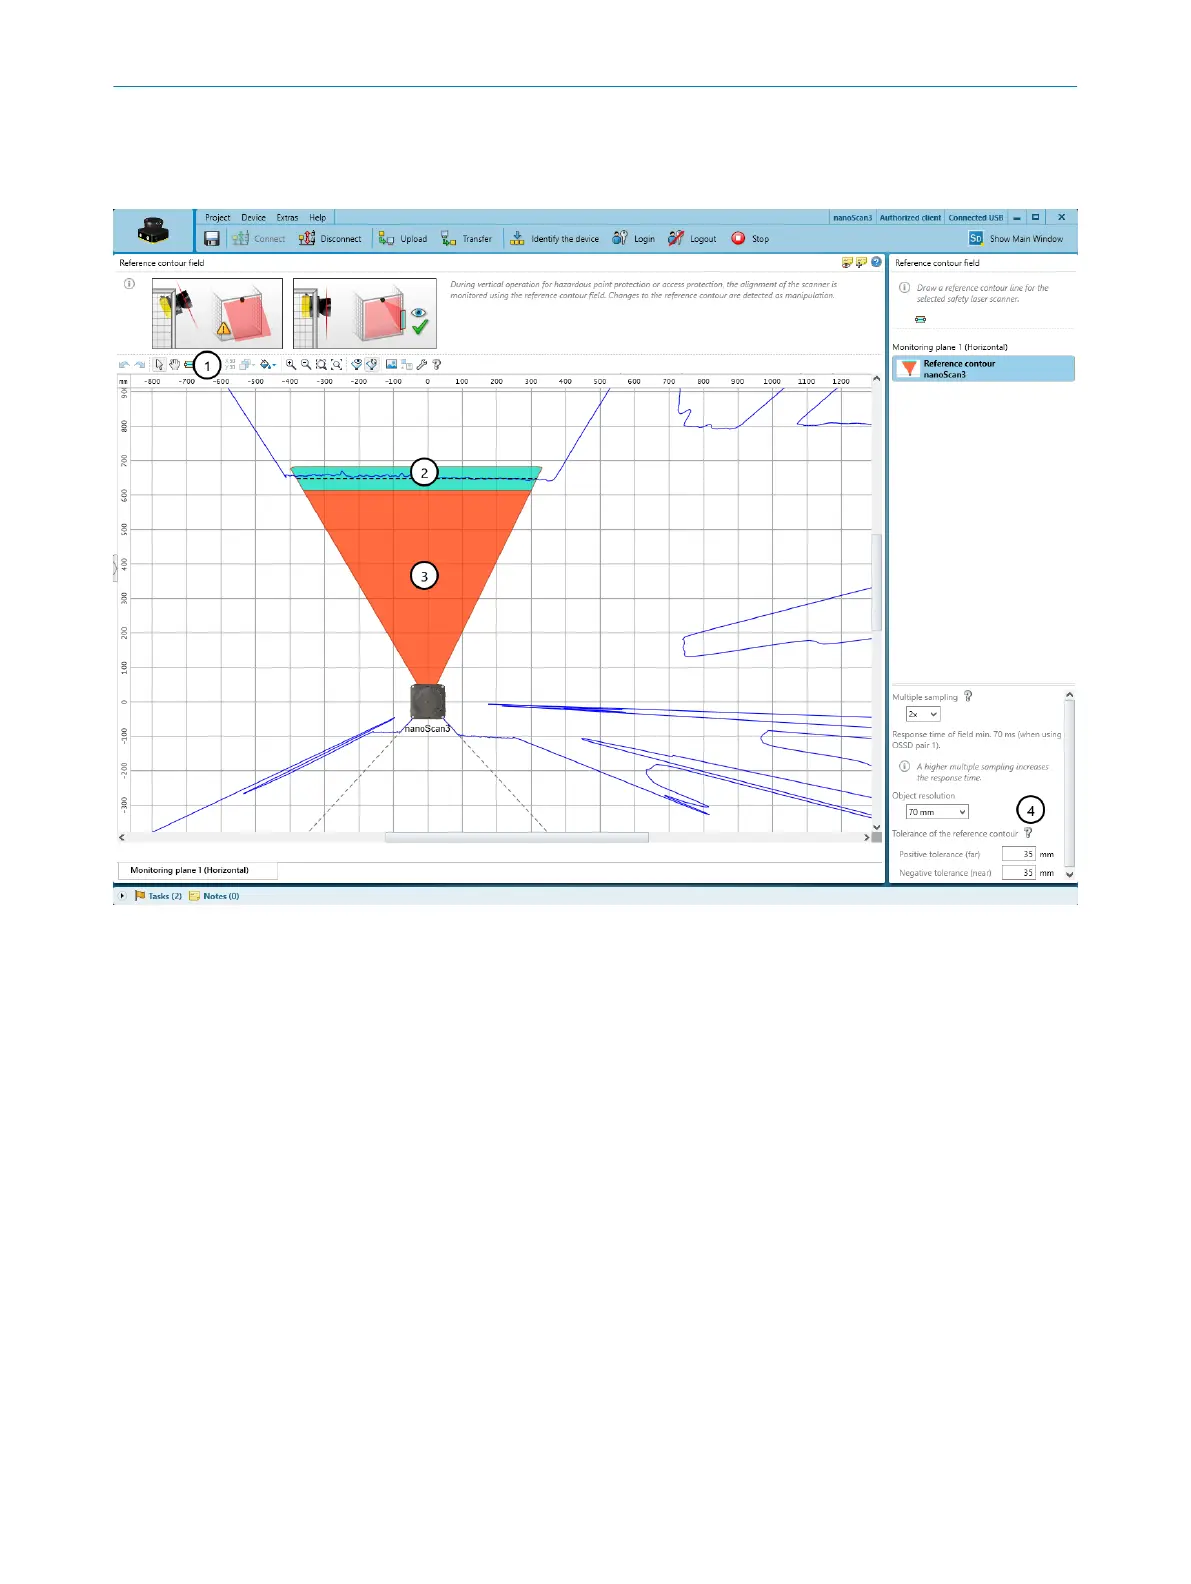Click help icon next to Tolerance of reference contour

[x=1028, y=833]
